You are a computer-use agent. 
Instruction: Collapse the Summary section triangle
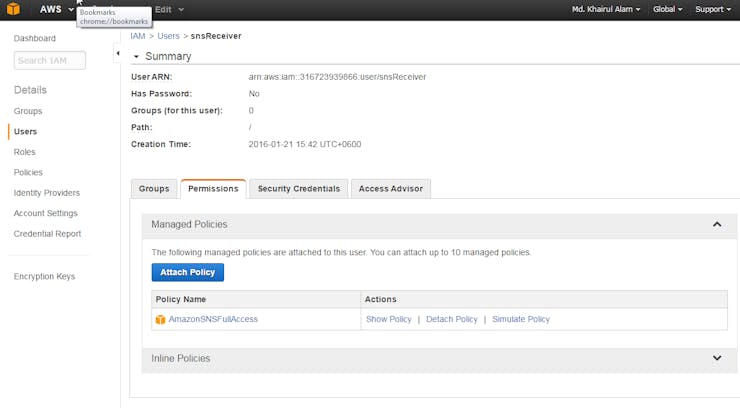click(x=136, y=57)
